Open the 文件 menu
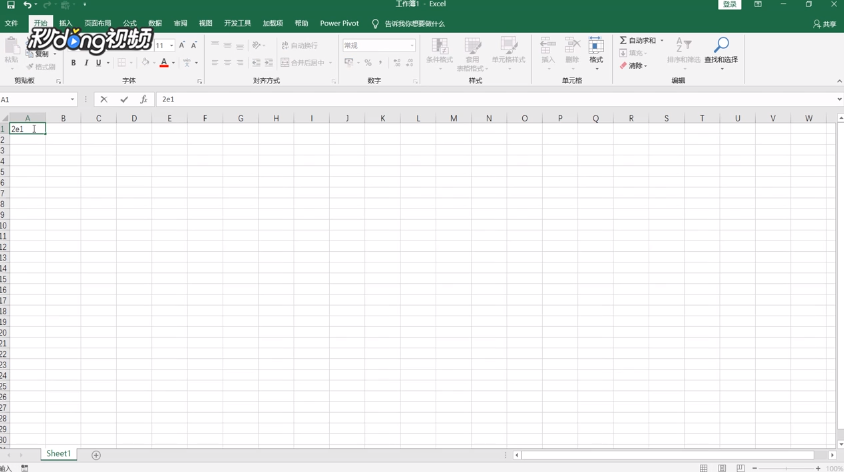The width and height of the screenshot is (844, 472). pos(11,23)
